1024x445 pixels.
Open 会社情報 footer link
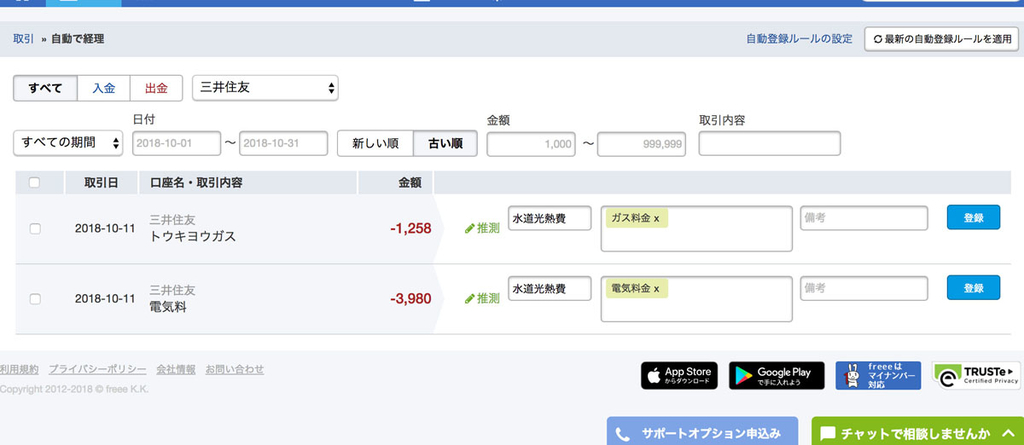pos(176,369)
